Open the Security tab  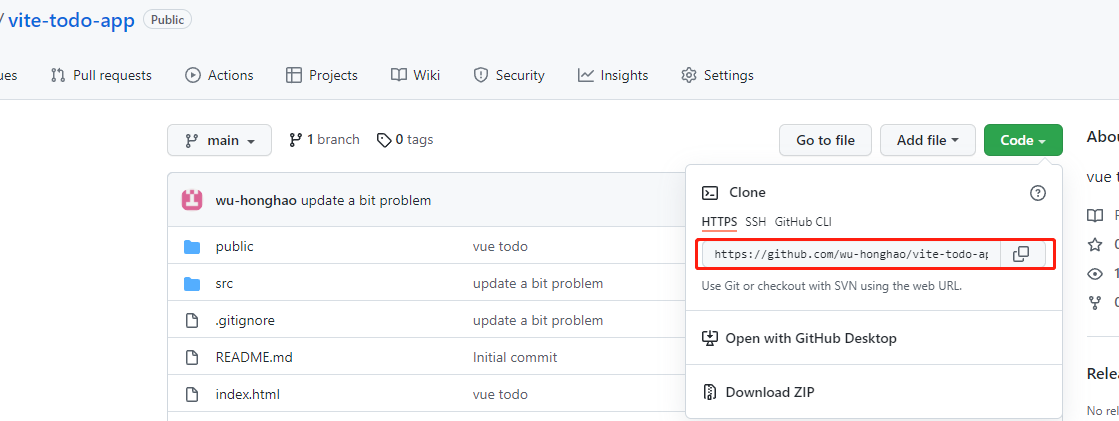[x=509, y=75]
